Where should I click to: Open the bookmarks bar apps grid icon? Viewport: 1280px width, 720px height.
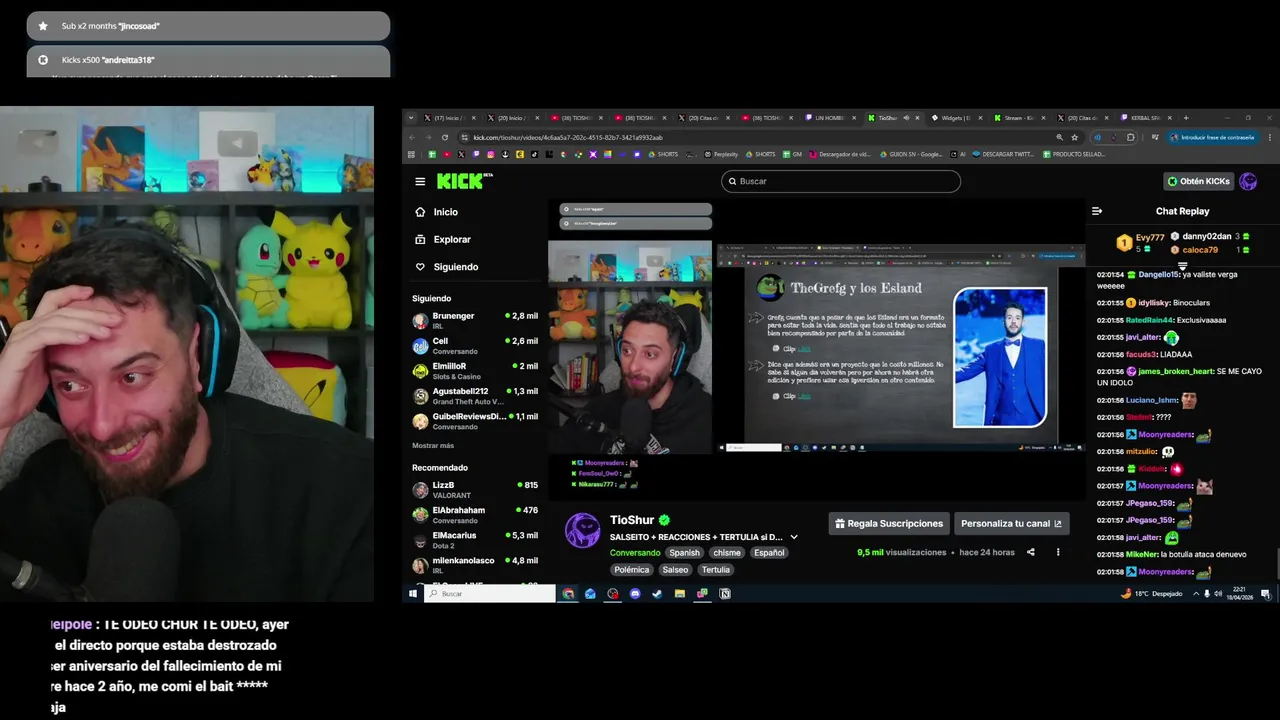point(411,154)
